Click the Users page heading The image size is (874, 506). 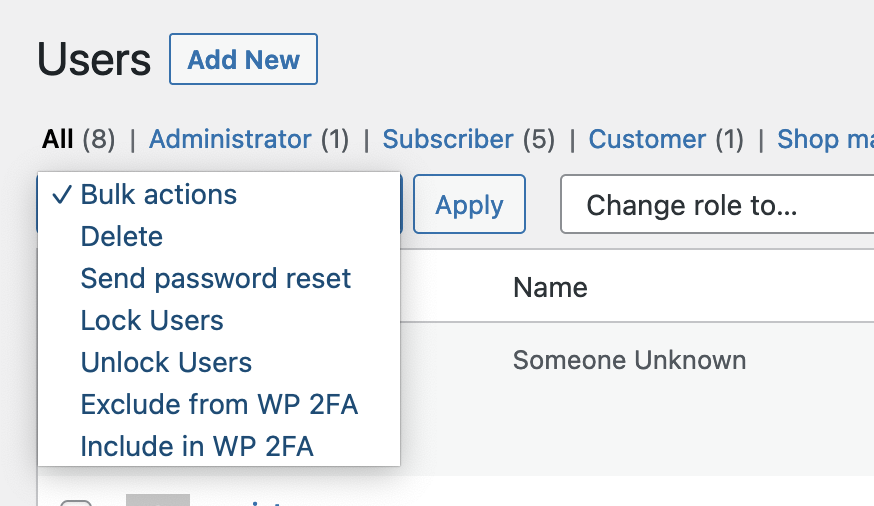94,61
